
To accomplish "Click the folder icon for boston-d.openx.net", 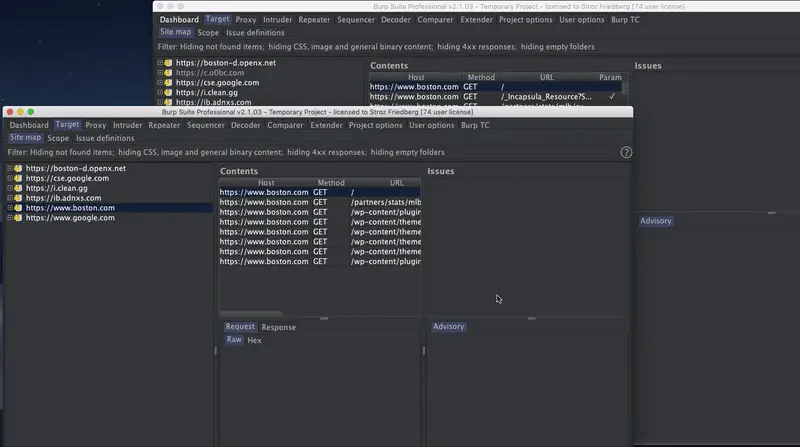I will tap(18, 168).
